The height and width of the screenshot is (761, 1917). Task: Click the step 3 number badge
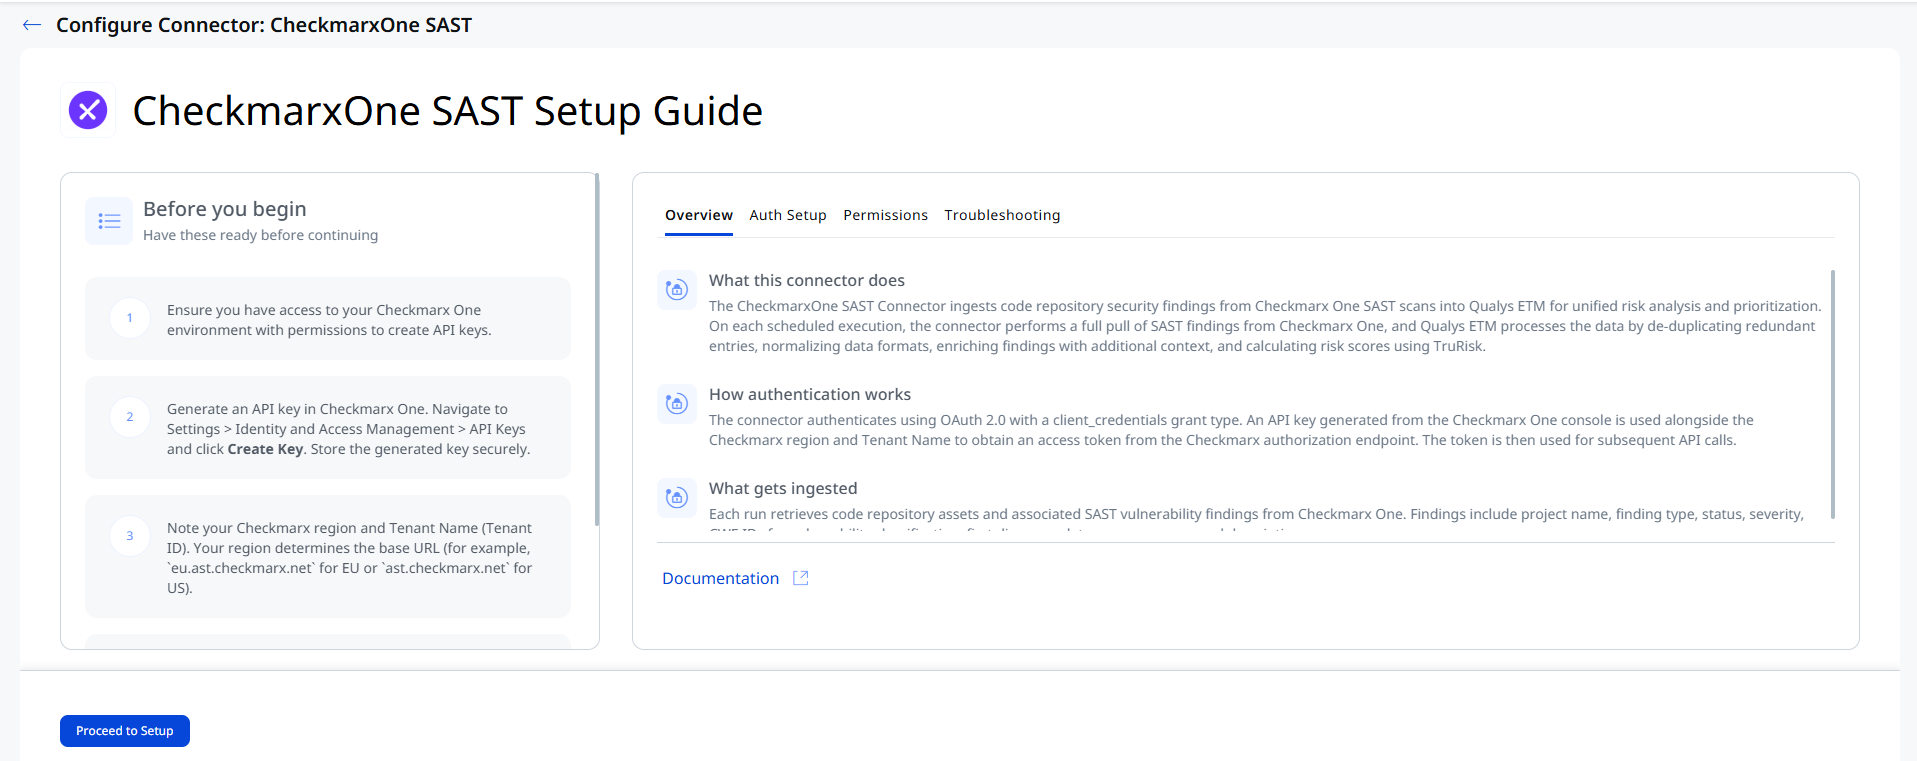point(130,536)
